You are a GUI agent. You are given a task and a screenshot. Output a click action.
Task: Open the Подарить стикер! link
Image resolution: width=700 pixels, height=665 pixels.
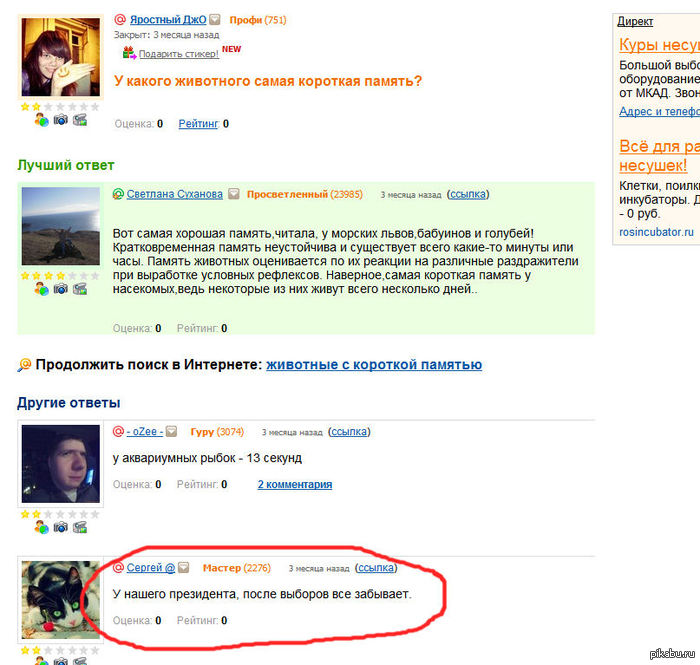pos(179,54)
